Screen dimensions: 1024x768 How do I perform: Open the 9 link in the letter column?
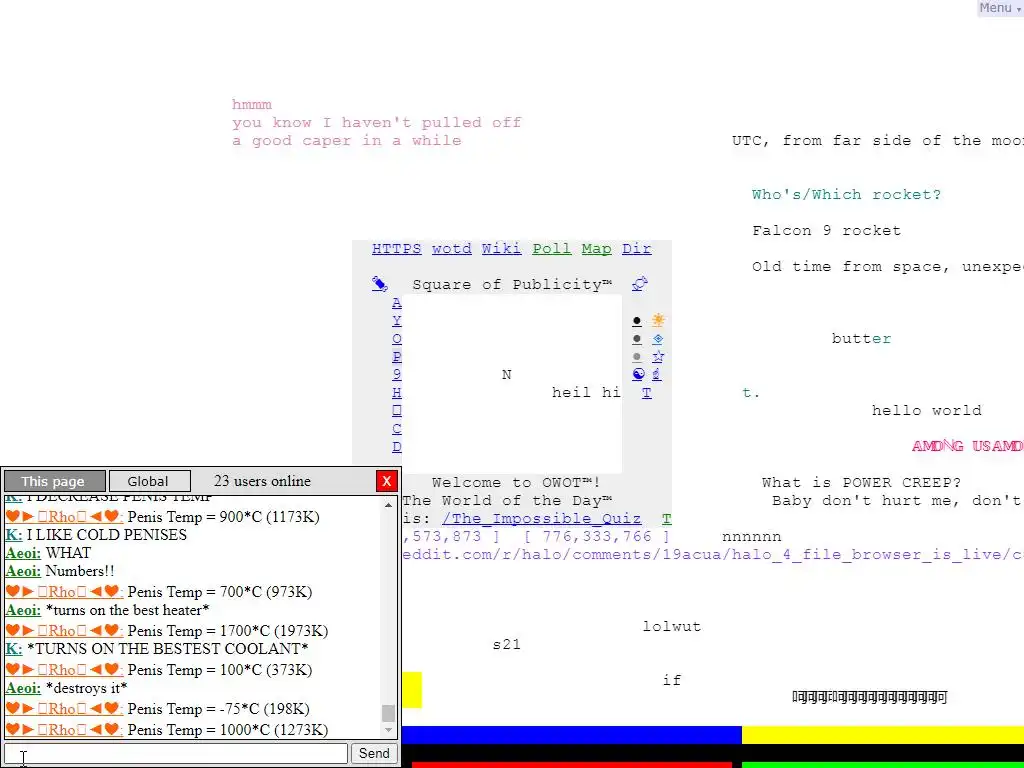point(396,374)
